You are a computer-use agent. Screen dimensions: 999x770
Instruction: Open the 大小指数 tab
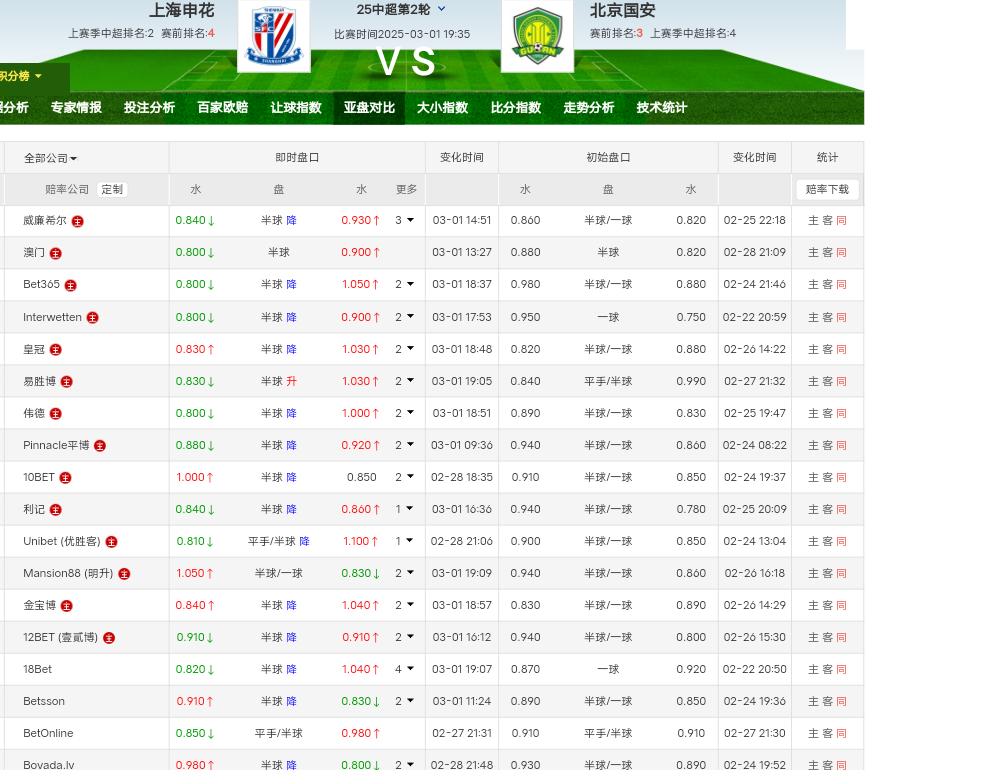442,108
